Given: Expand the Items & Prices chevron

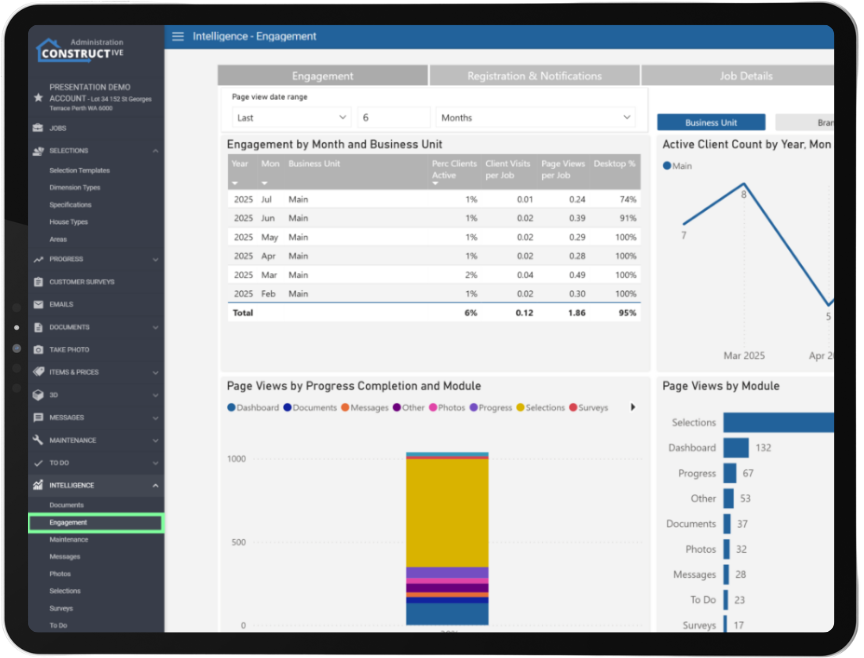Looking at the screenshot, I should [155, 373].
